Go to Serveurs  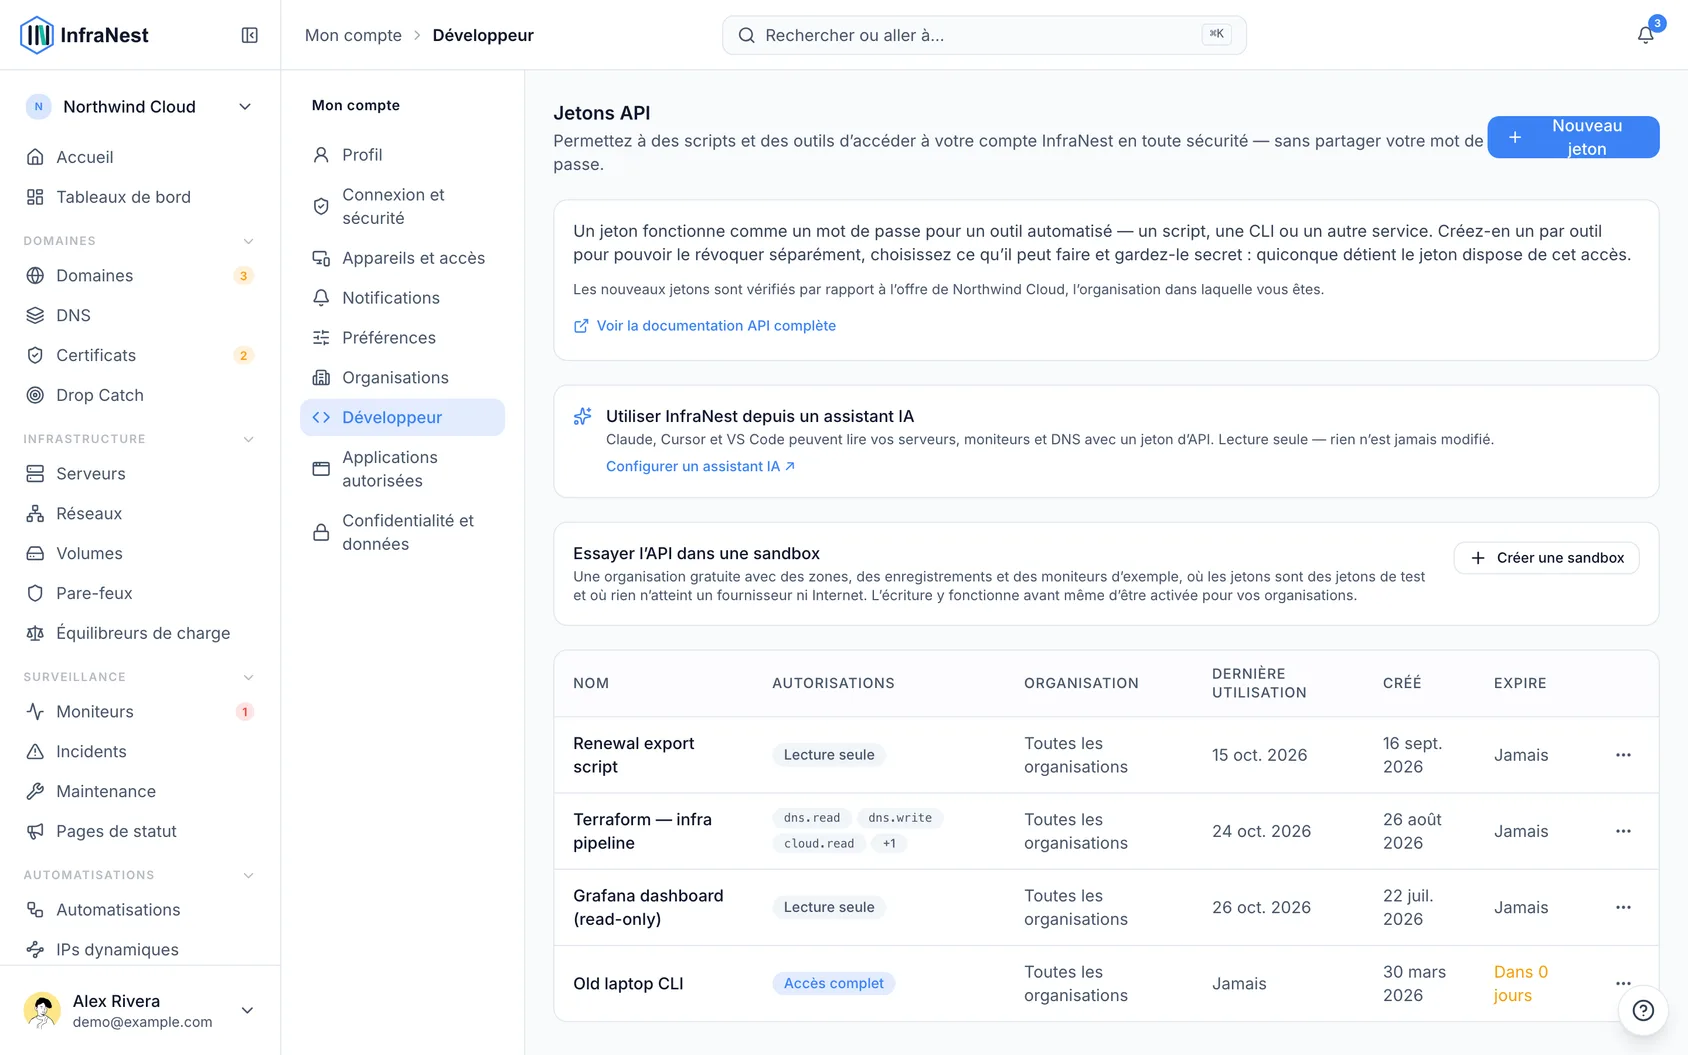point(140,473)
